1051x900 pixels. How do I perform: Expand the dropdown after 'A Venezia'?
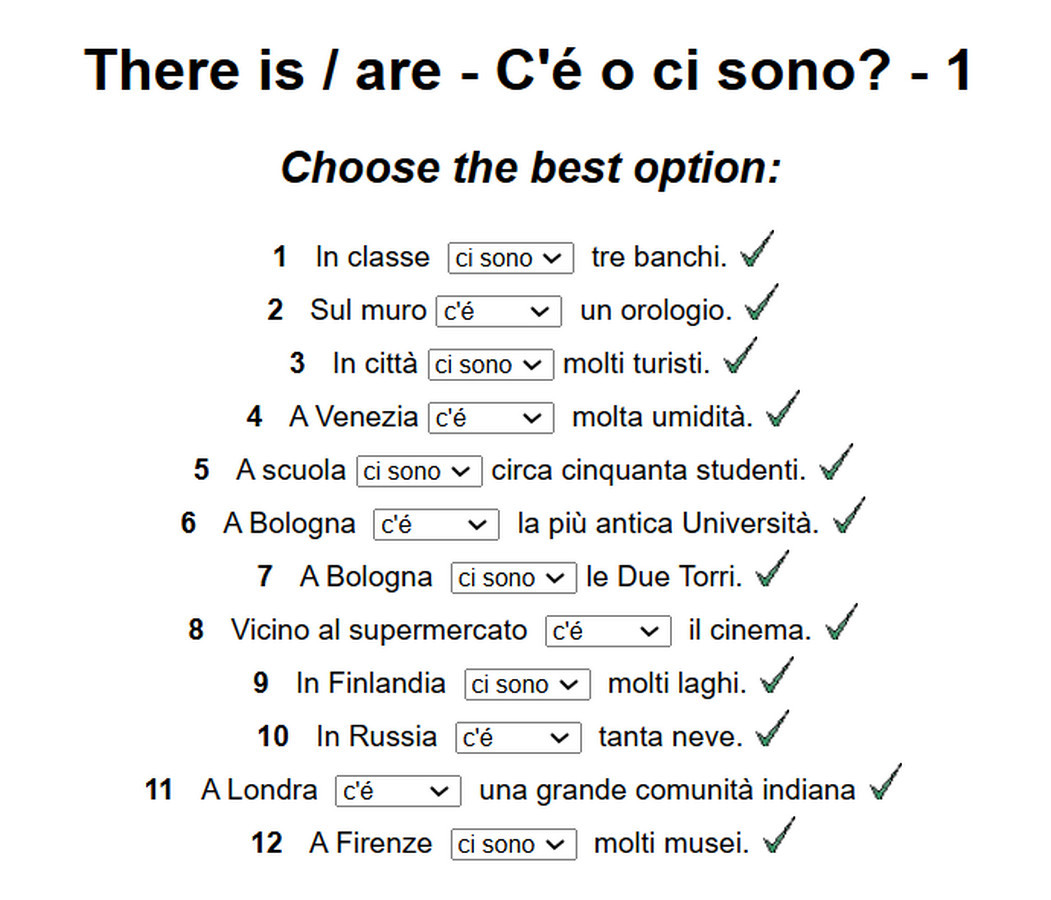point(490,418)
